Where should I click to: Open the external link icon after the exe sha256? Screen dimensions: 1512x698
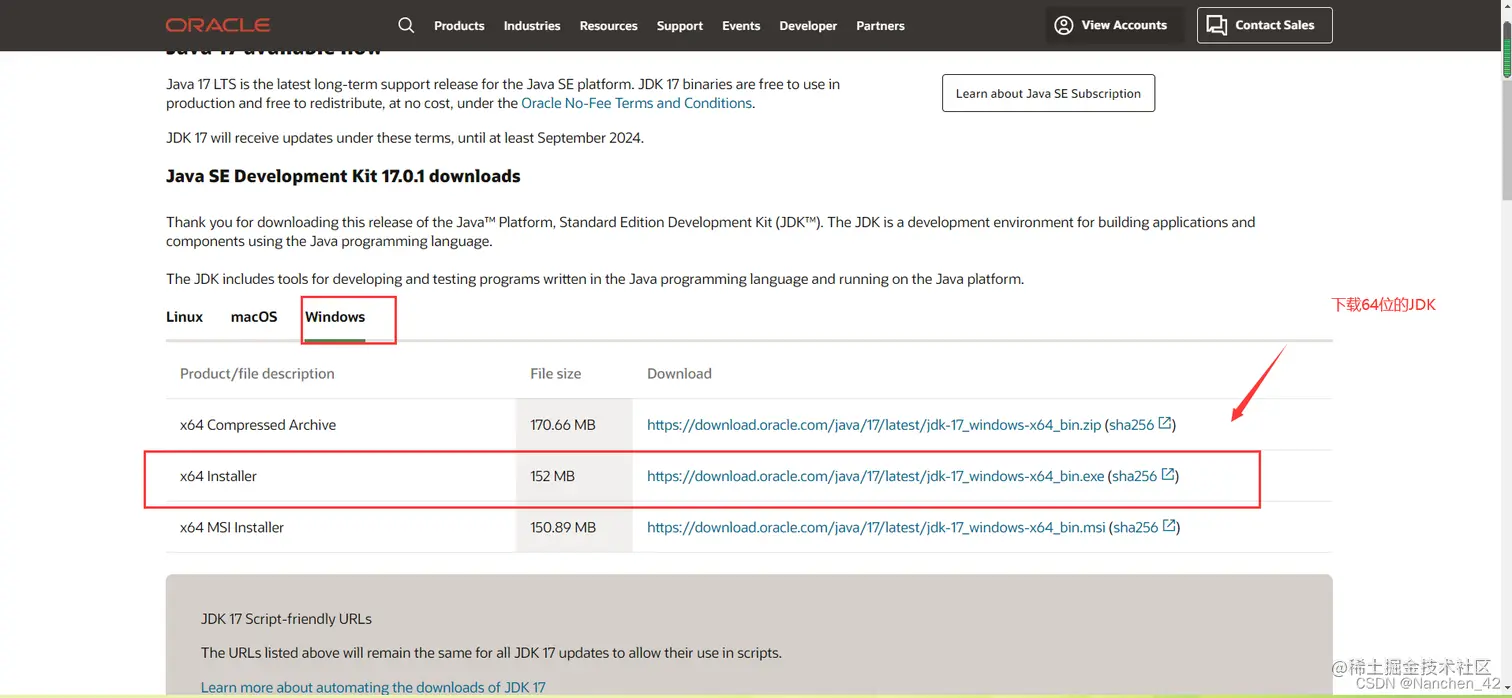point(1168,476)
